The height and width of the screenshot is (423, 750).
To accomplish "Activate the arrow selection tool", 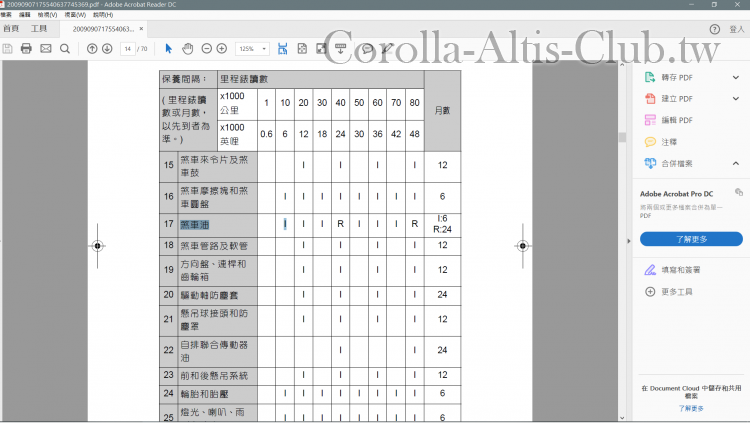I will click(169, 48).
